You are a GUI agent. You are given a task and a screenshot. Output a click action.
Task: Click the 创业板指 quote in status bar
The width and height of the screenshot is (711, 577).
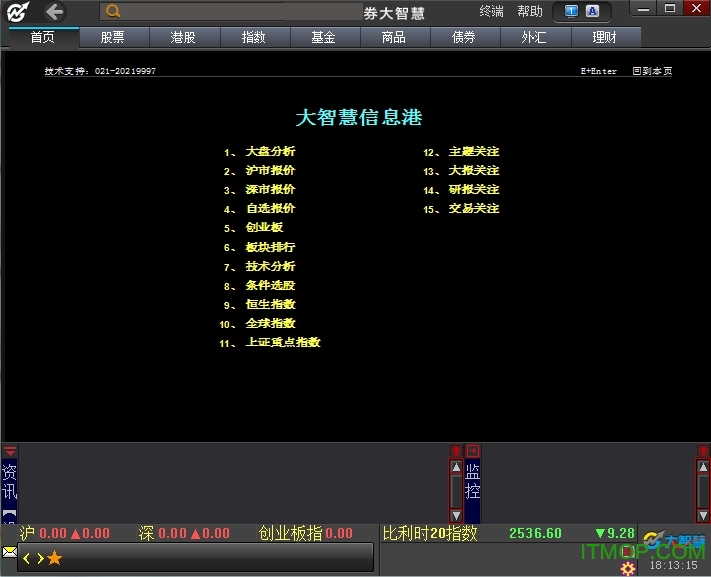pos(306,533)
